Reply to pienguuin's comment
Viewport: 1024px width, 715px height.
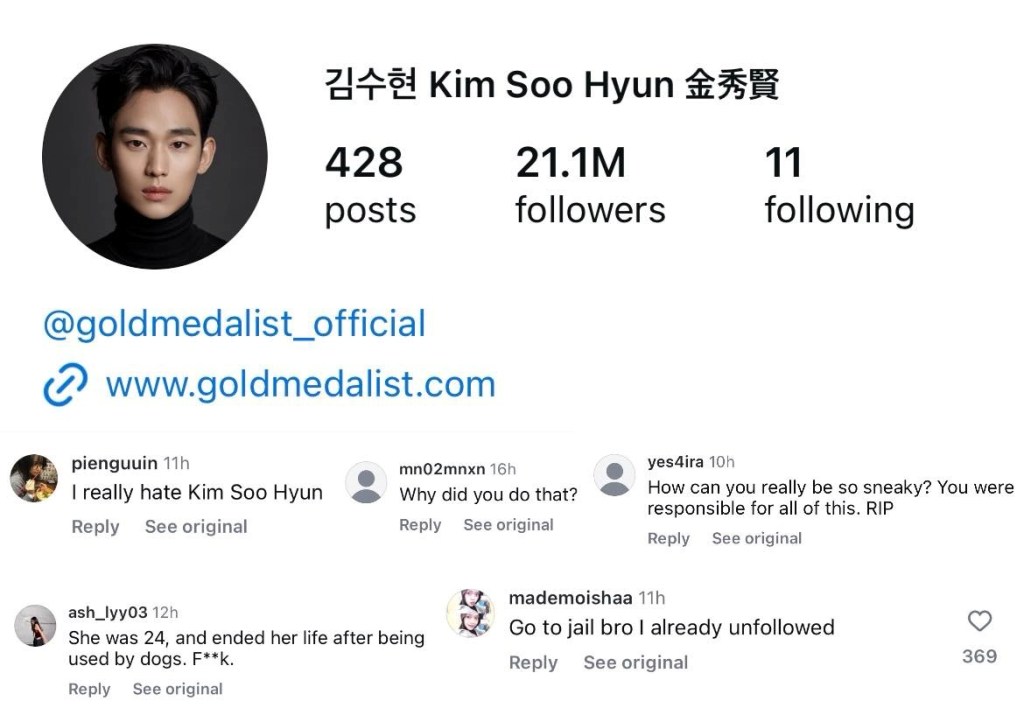point(95,526)
